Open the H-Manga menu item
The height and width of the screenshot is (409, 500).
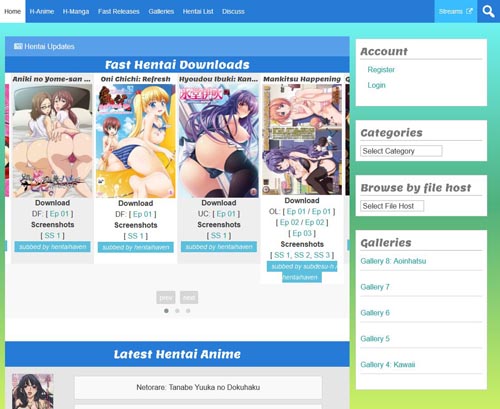click(76, 11)
